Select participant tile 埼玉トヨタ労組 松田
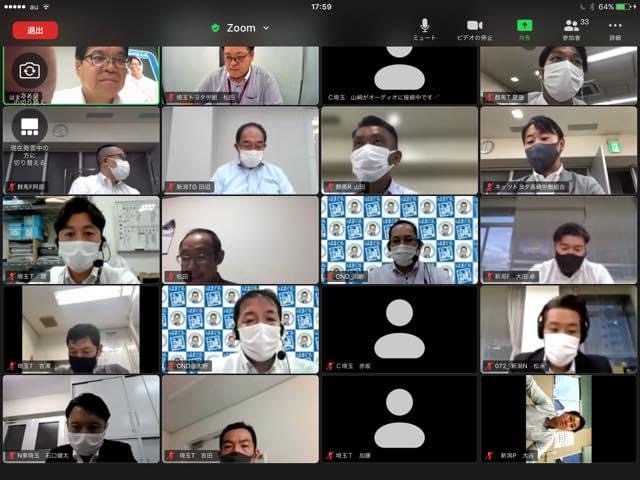640x480 pixels. 240,75
